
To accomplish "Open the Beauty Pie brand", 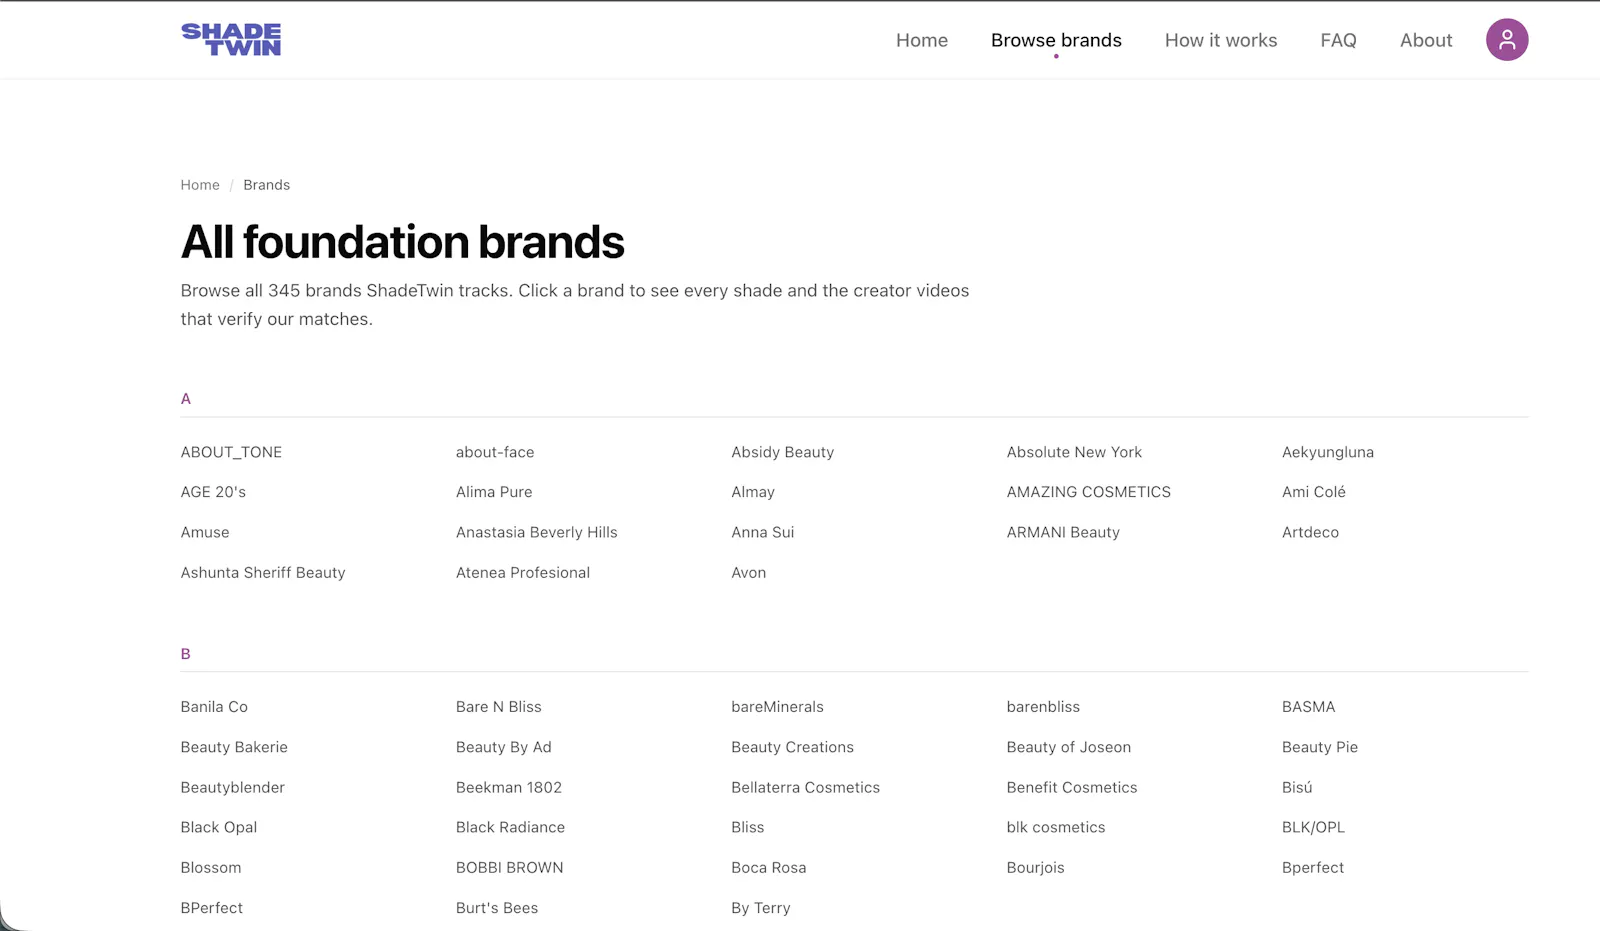I will [1320, 747].
